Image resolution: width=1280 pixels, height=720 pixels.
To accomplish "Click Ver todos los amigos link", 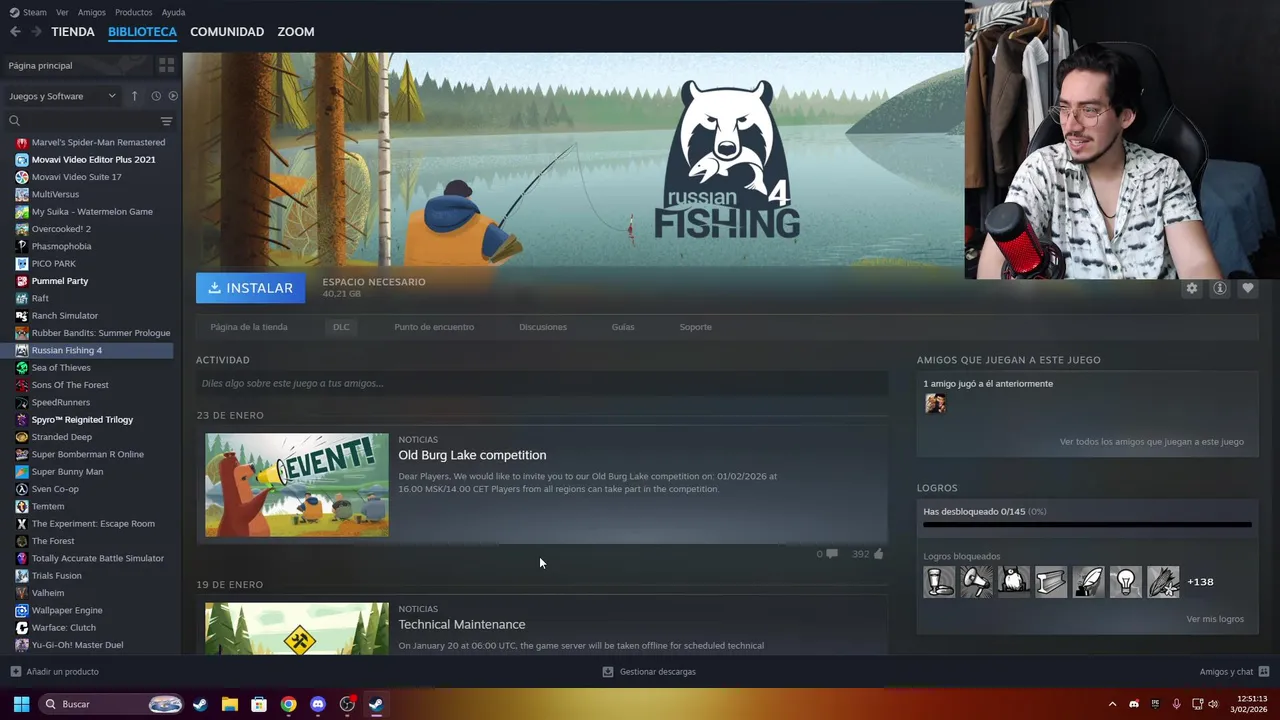I will click(x=1152, y=441).
